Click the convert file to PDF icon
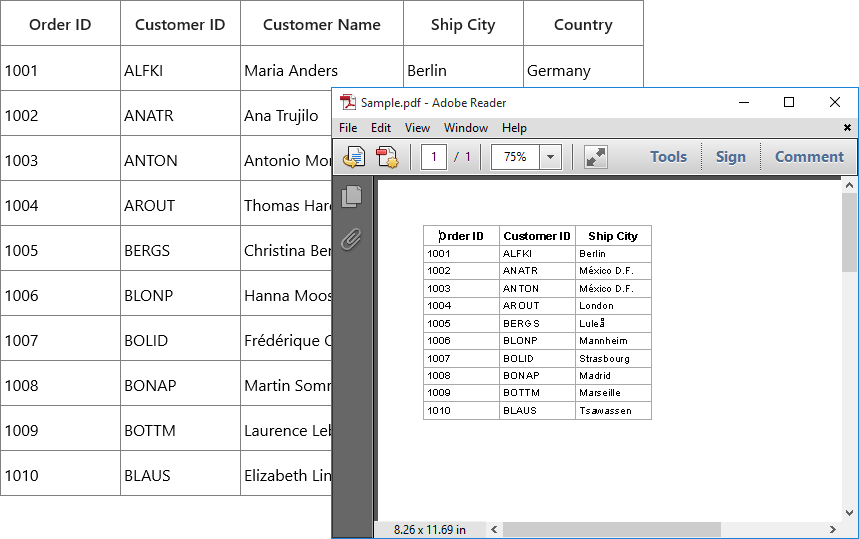This screenshot has width=859, height=539. tap(354, 157)
